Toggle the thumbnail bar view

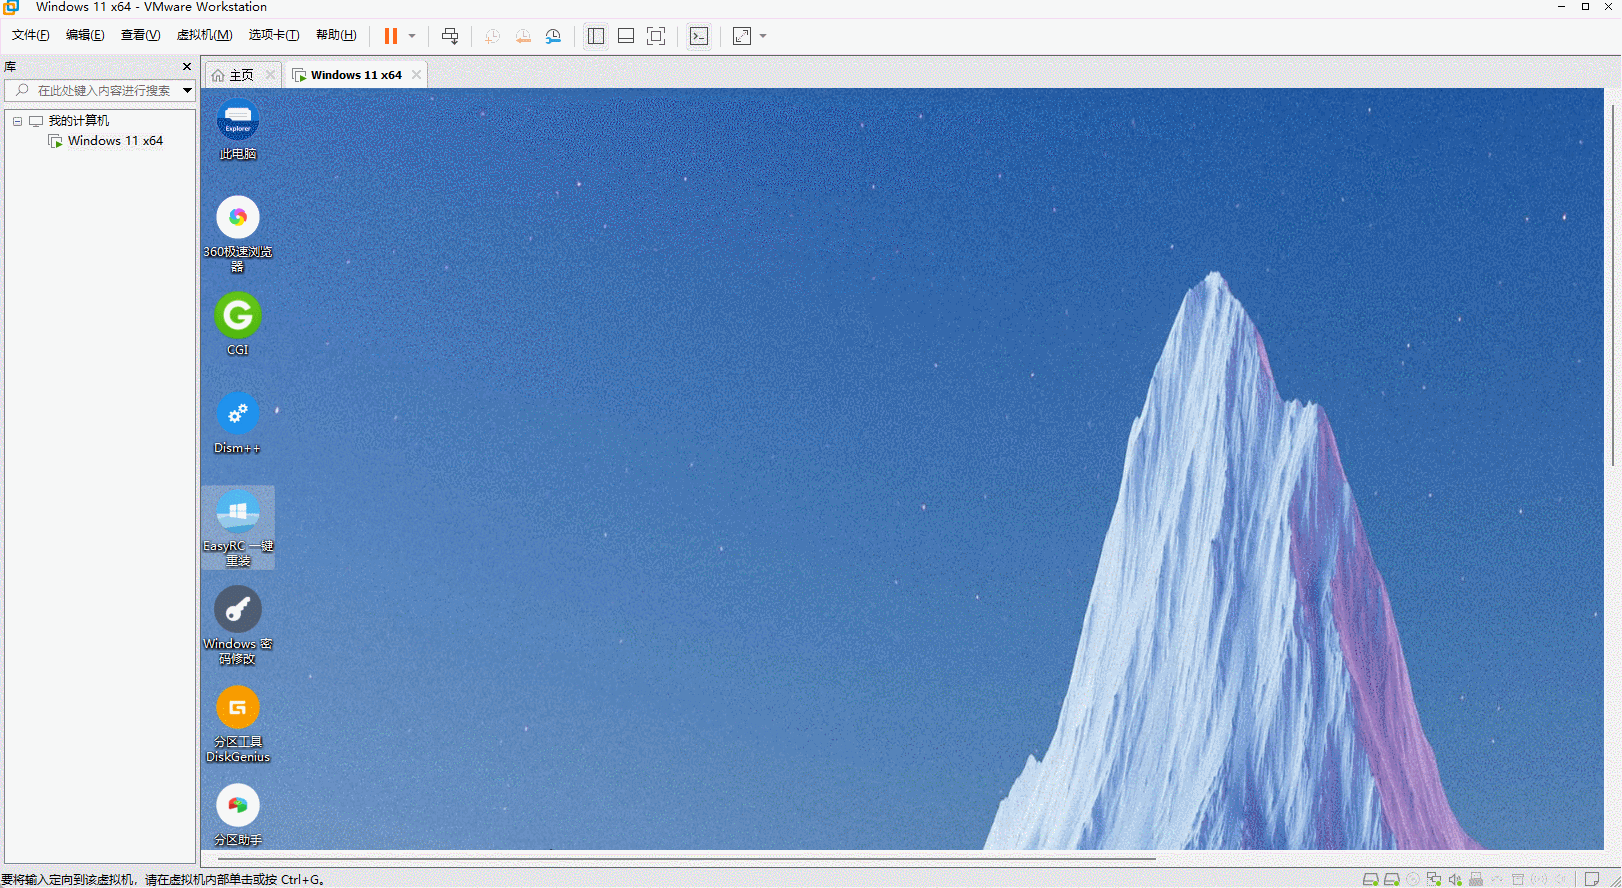[626, 36]
